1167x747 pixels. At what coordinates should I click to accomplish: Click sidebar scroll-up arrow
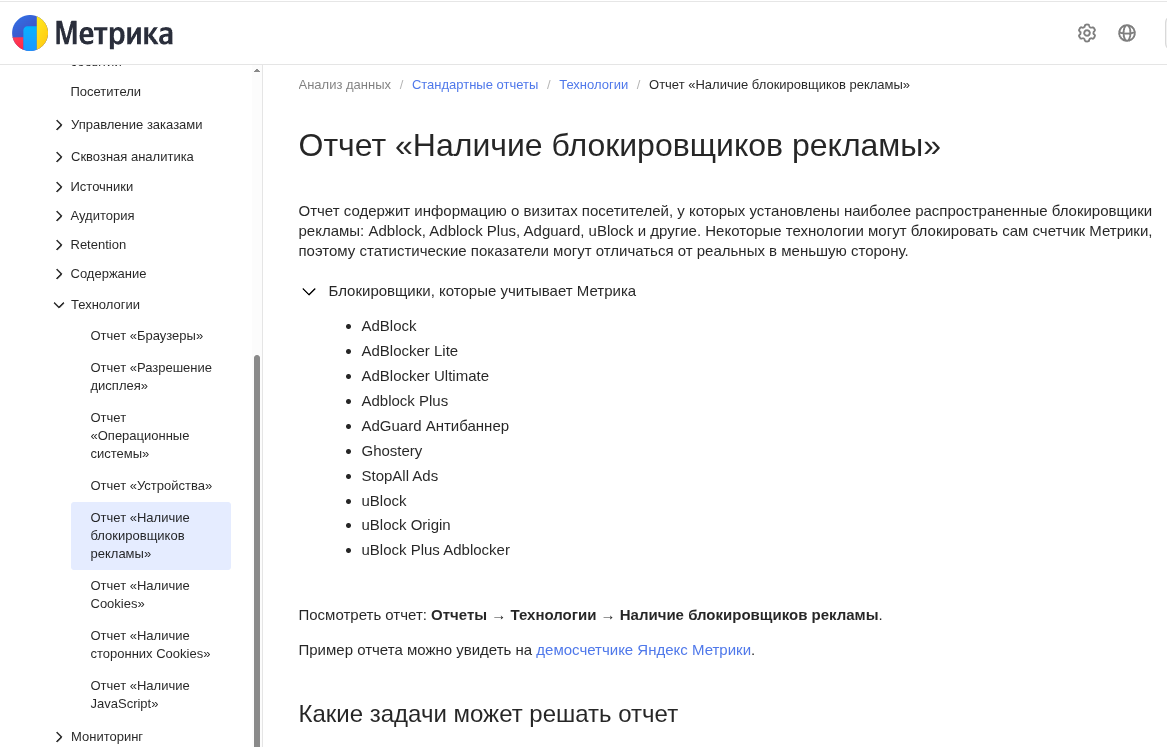pos(257,71)
